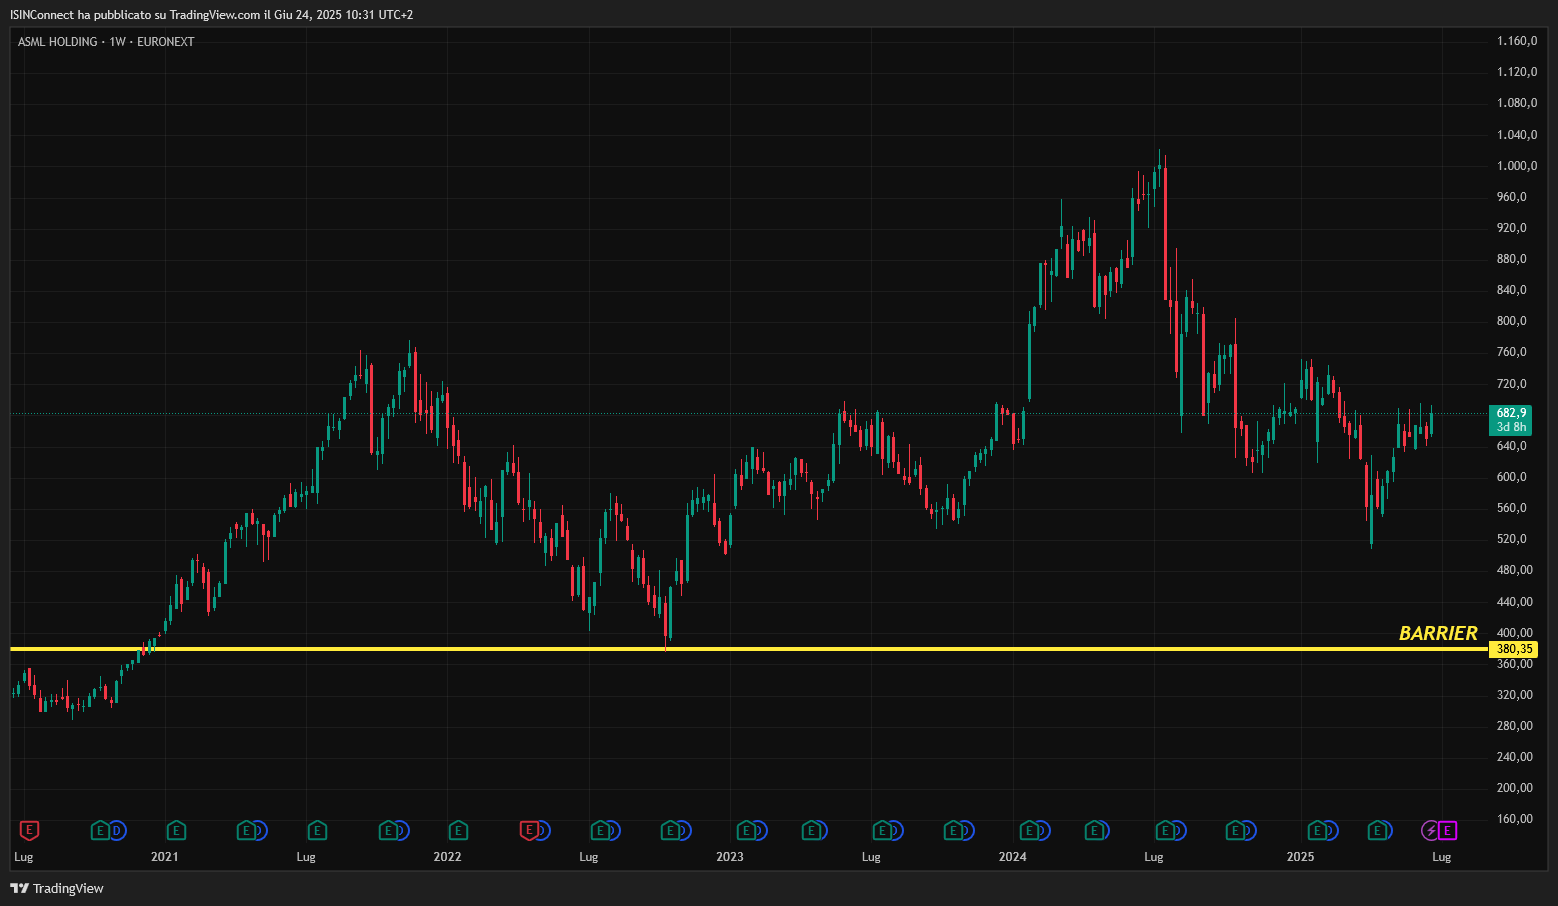
Task: Click the 520,0 price scale label
Action: point(1512,539)
